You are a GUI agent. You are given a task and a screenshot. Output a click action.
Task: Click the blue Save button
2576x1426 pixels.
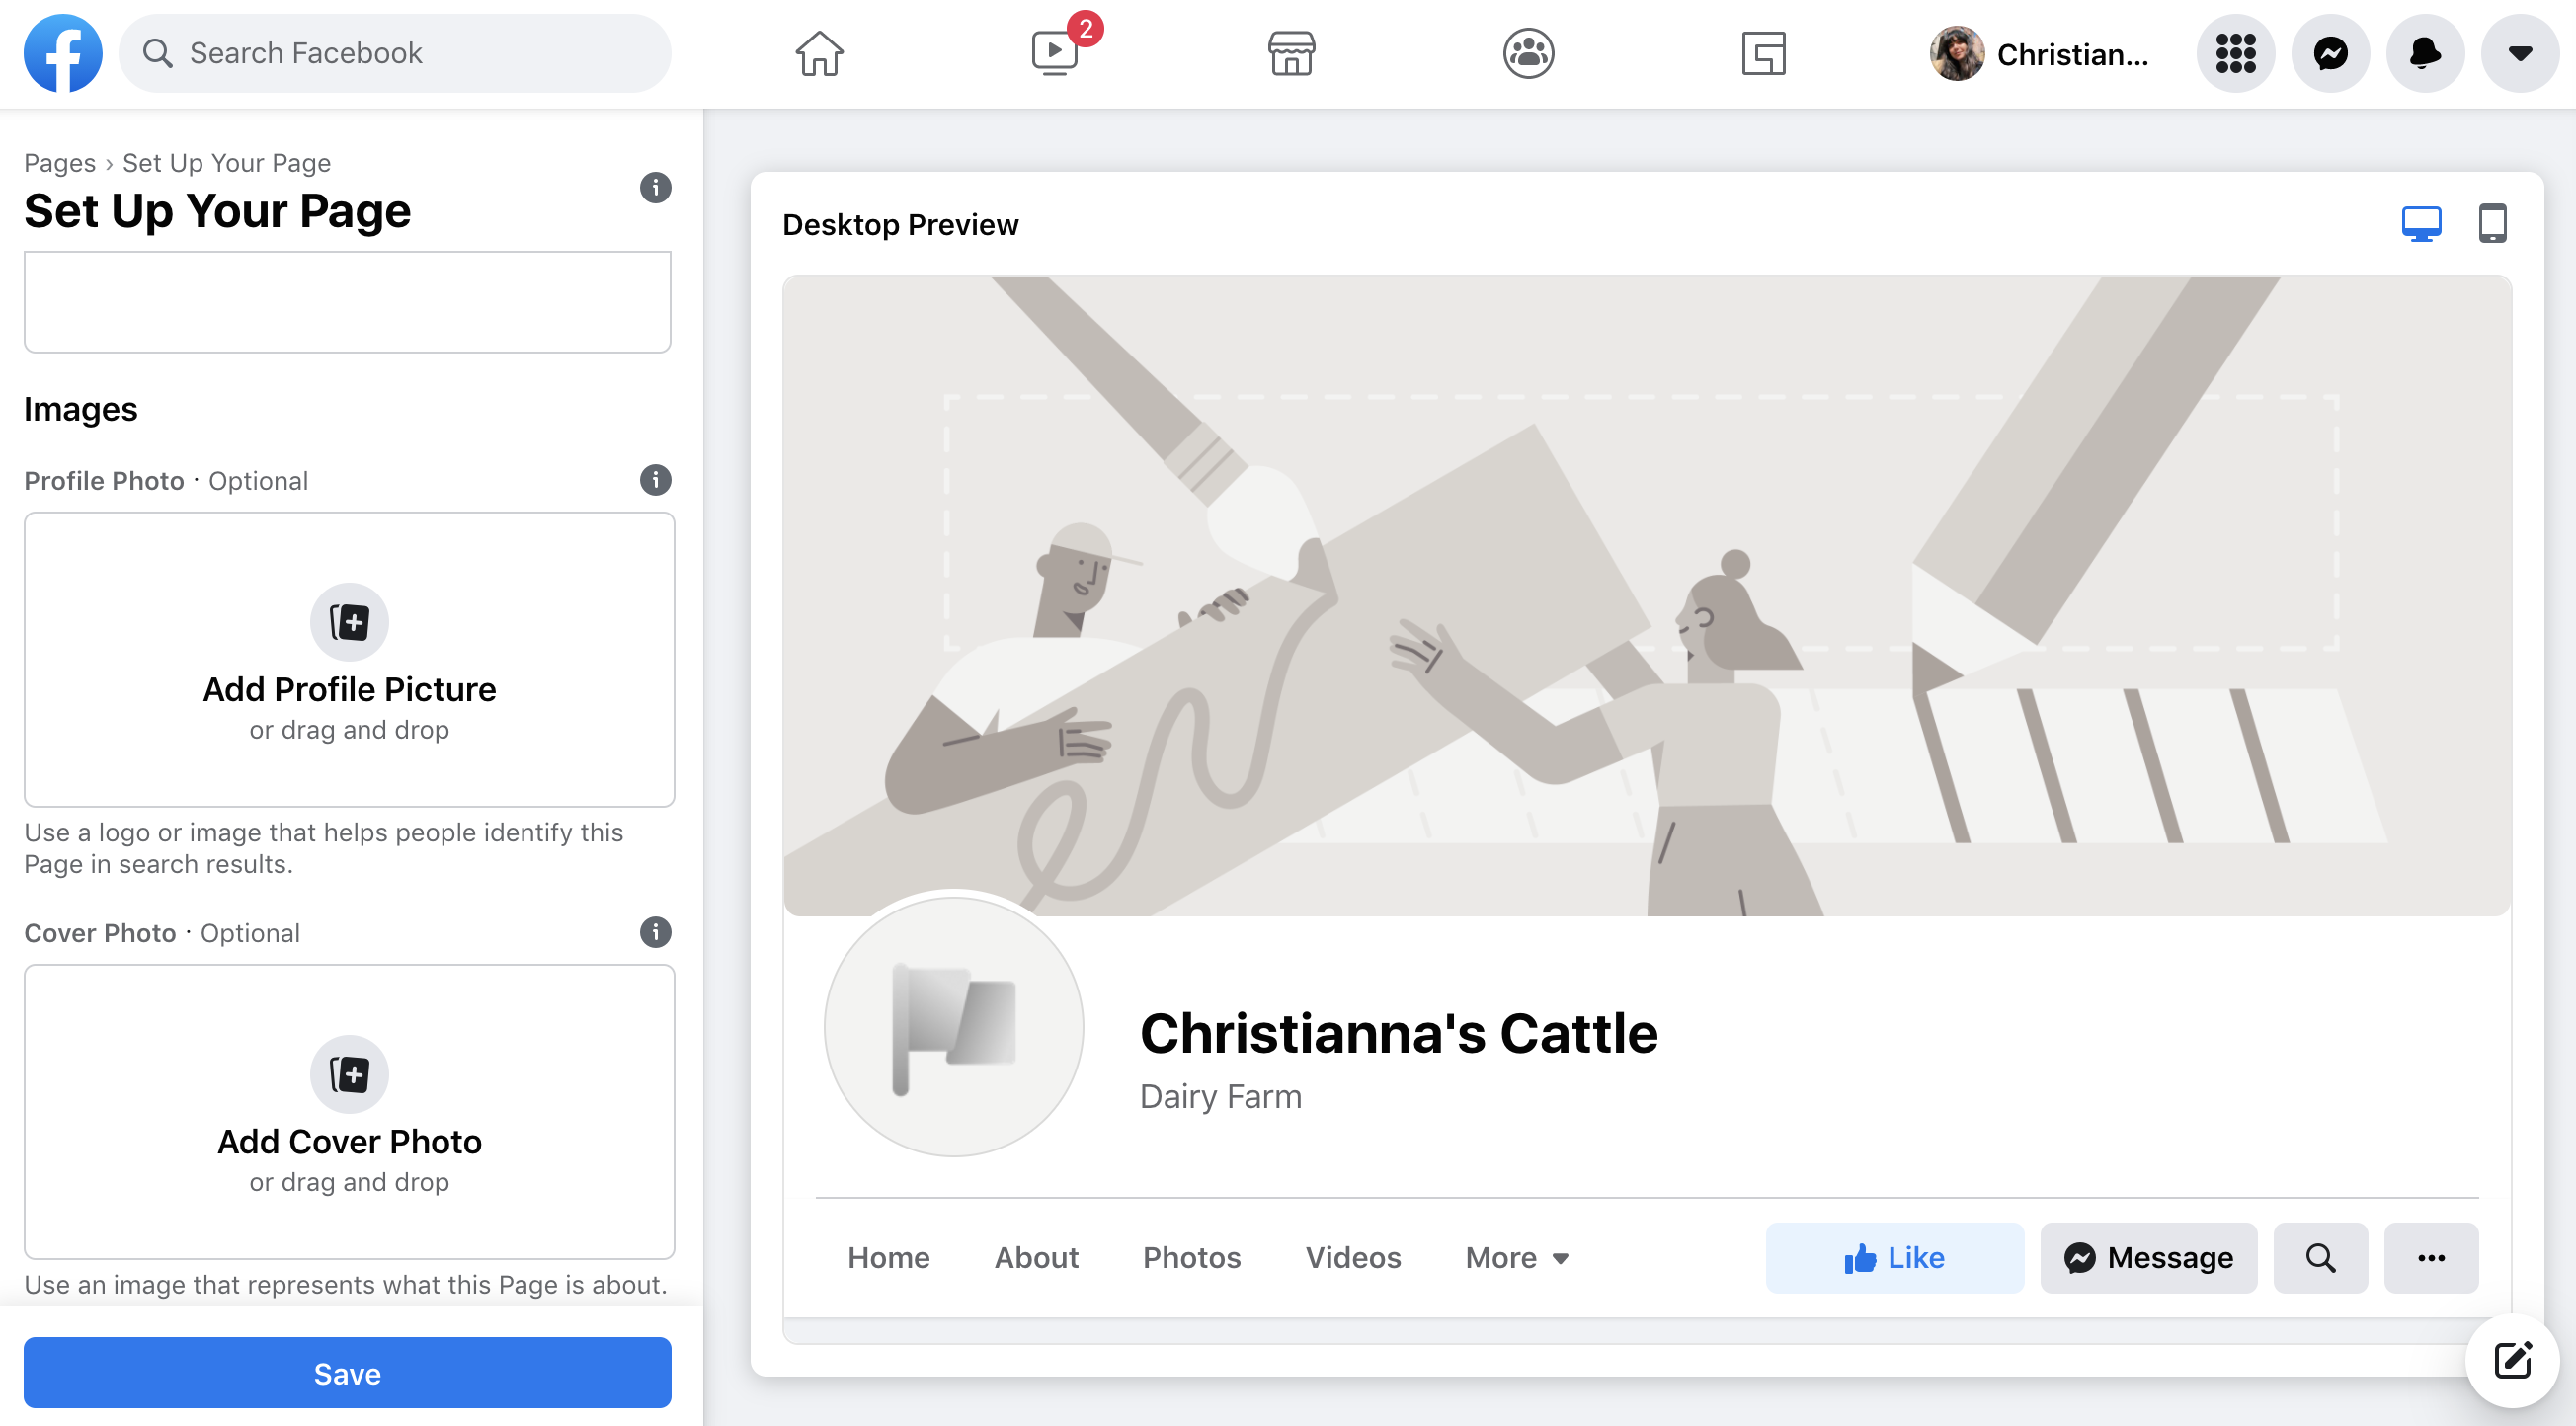(346, 1372)
